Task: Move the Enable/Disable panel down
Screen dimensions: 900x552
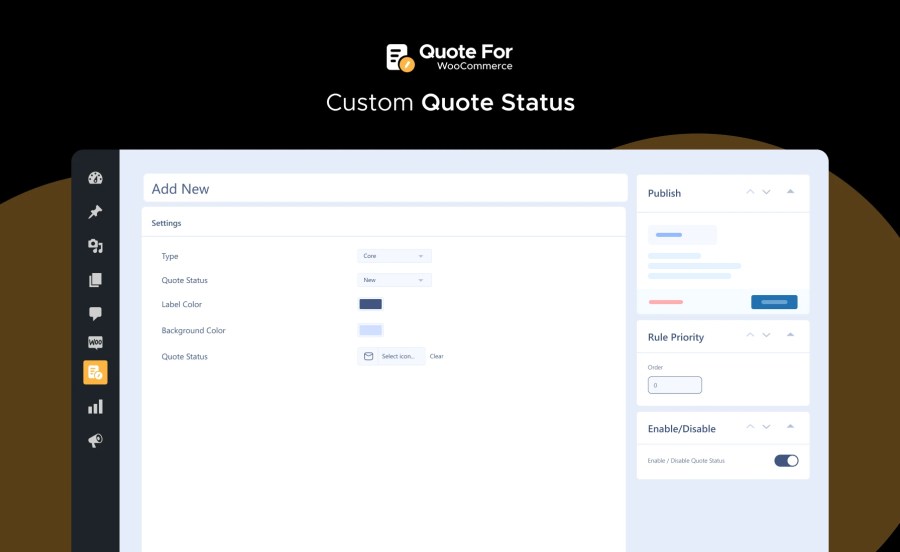Action: 766,428
